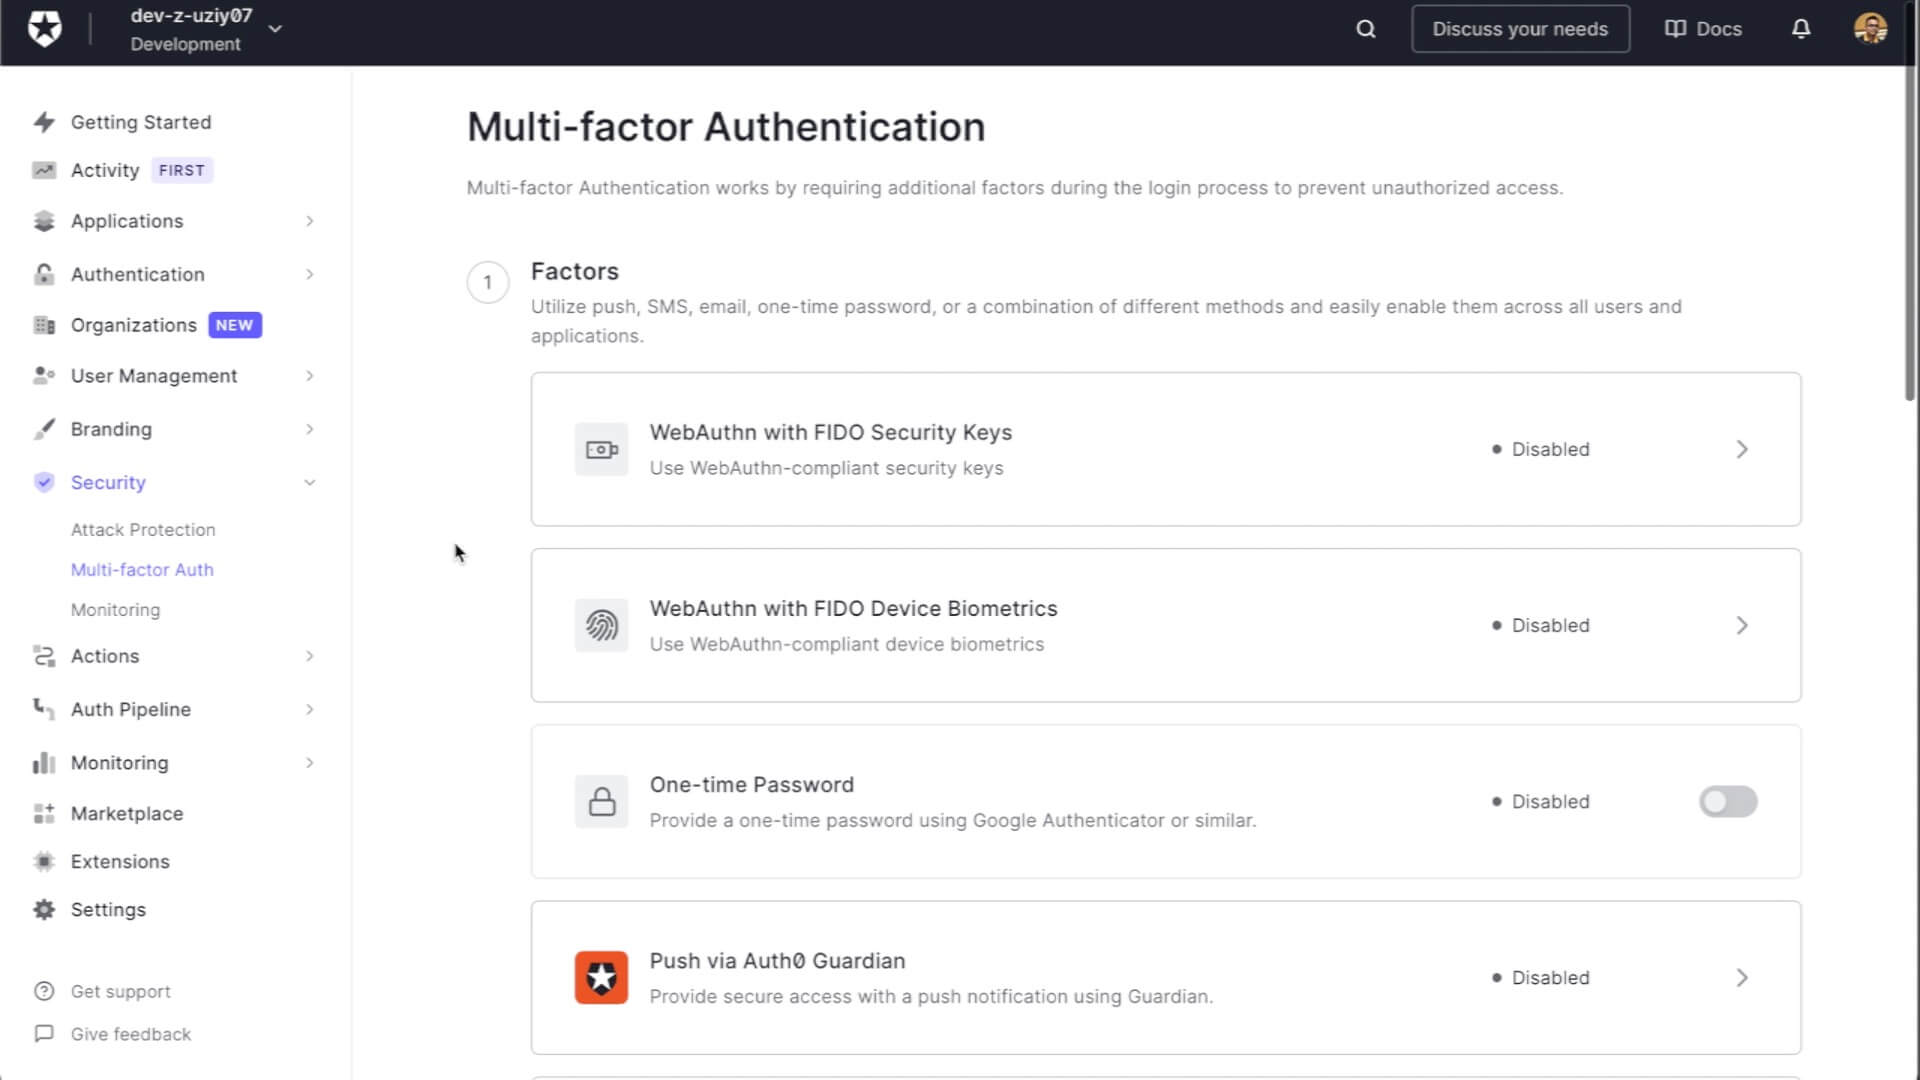Click the Push via Auth0 Guardian icon
The width and height of the screenshot is (1920, 1080).
(x=600, y=977)
